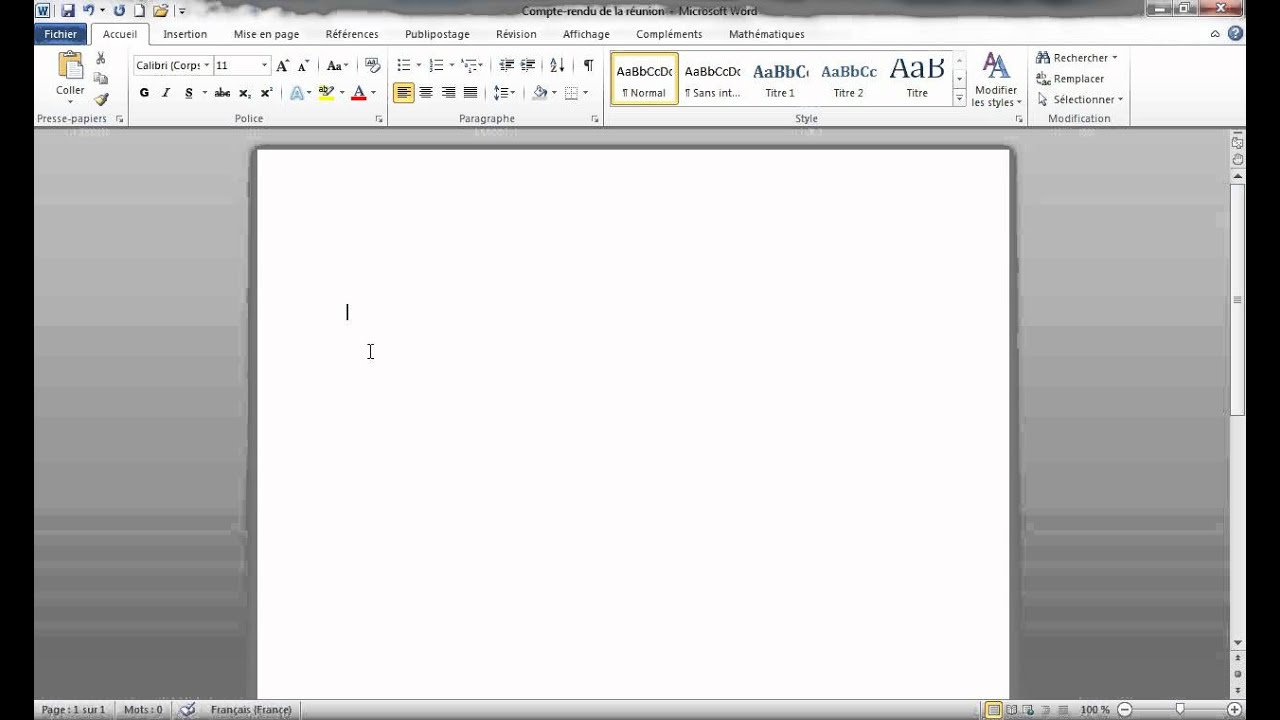
Task: Open Word help question mark
Action: pyautogui.click(x=1235, y=33)
